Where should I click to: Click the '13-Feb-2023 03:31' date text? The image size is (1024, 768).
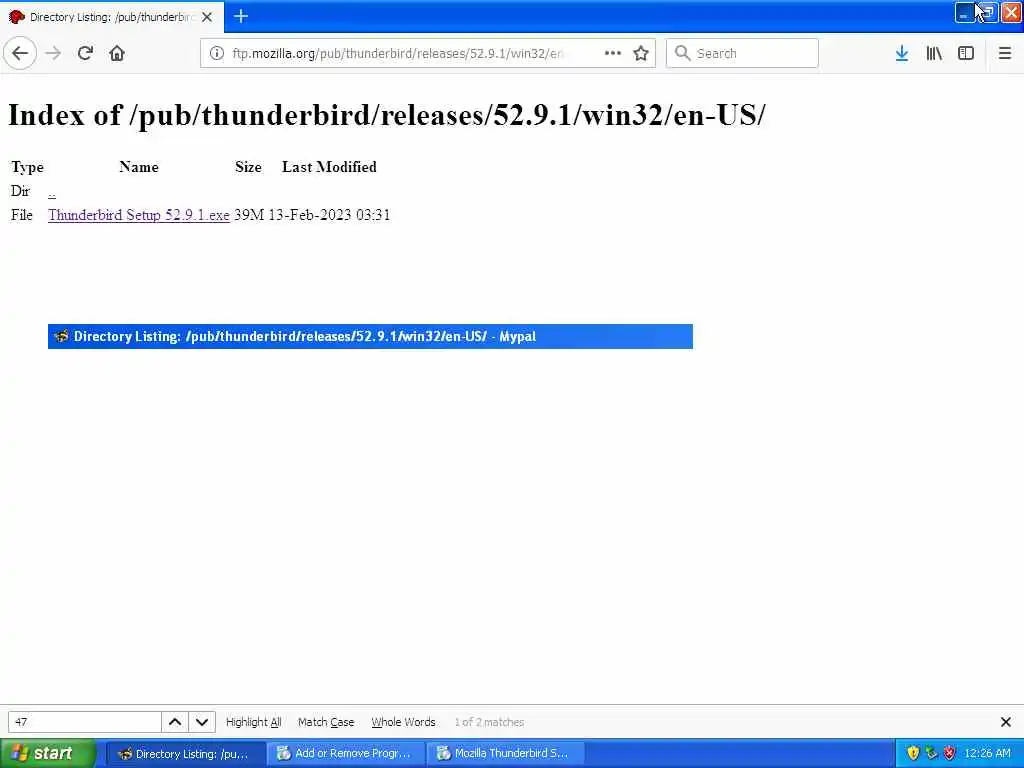coord(329,215)
